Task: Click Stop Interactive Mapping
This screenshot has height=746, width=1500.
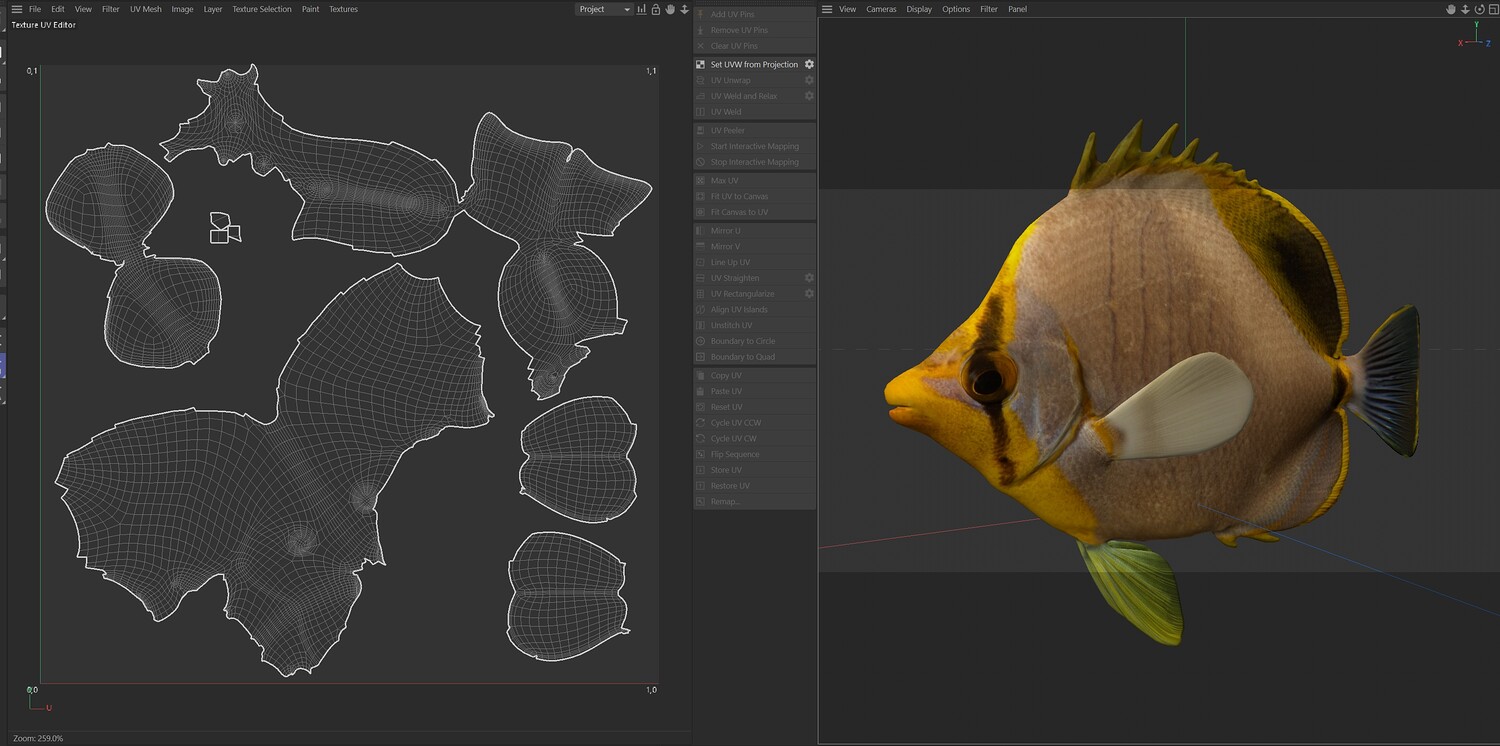Action: tap(755, 162)
